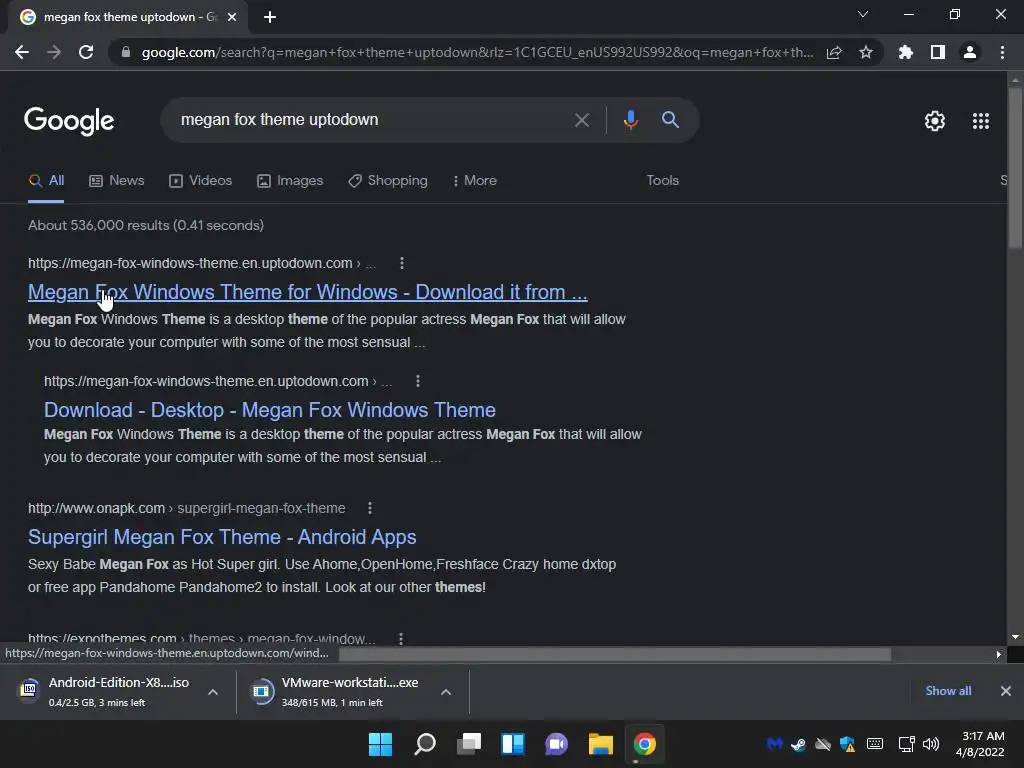Expand options for VMware-workstation exe download

coord(446,692)
